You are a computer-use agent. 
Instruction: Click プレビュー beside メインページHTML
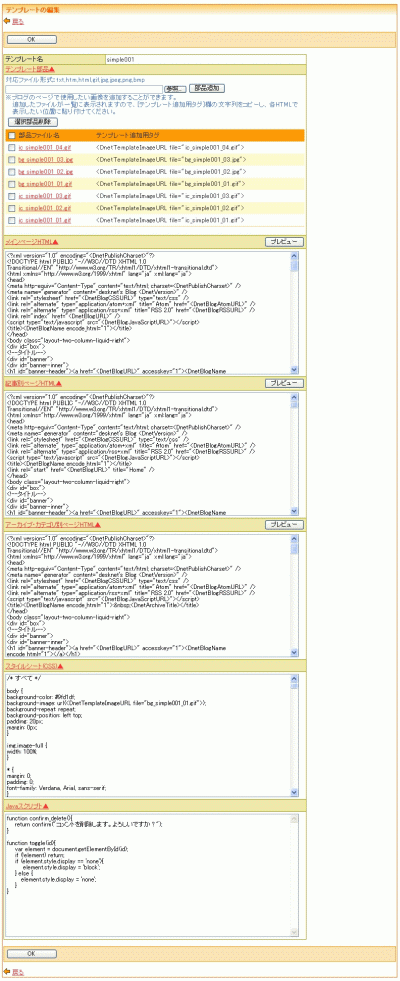(x=284, y=241)
